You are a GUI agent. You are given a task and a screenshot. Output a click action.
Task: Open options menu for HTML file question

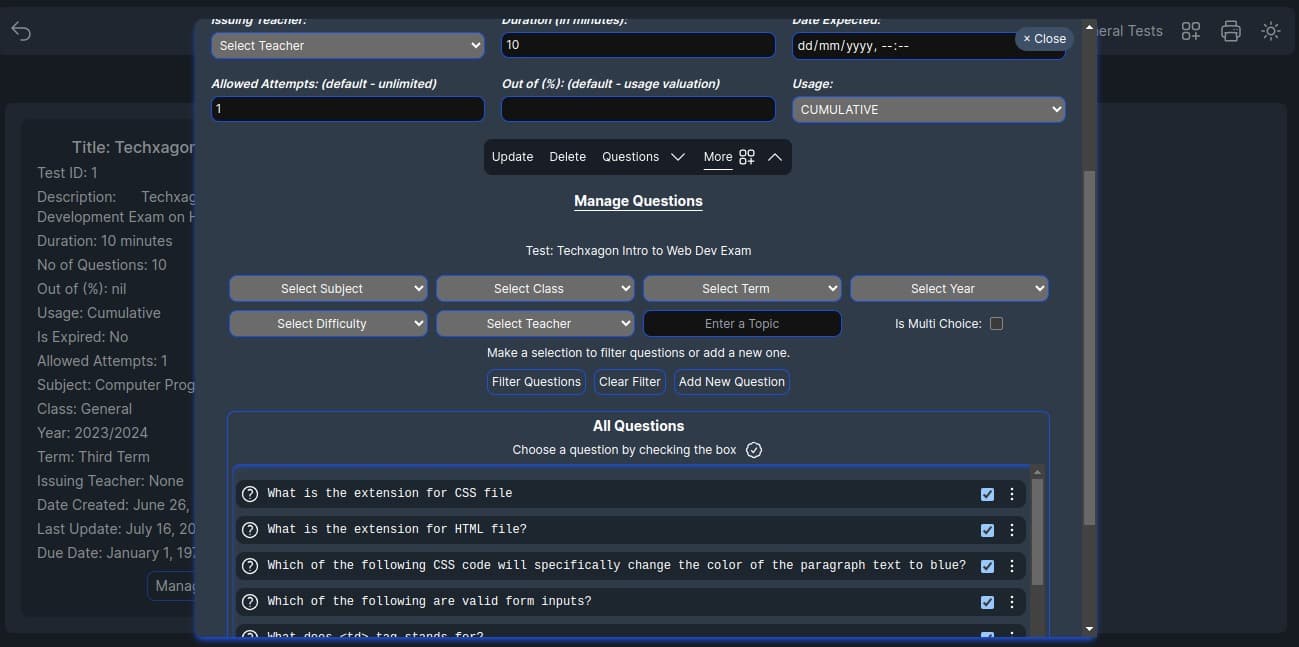pyautogui.click(x=1012, y=530)
